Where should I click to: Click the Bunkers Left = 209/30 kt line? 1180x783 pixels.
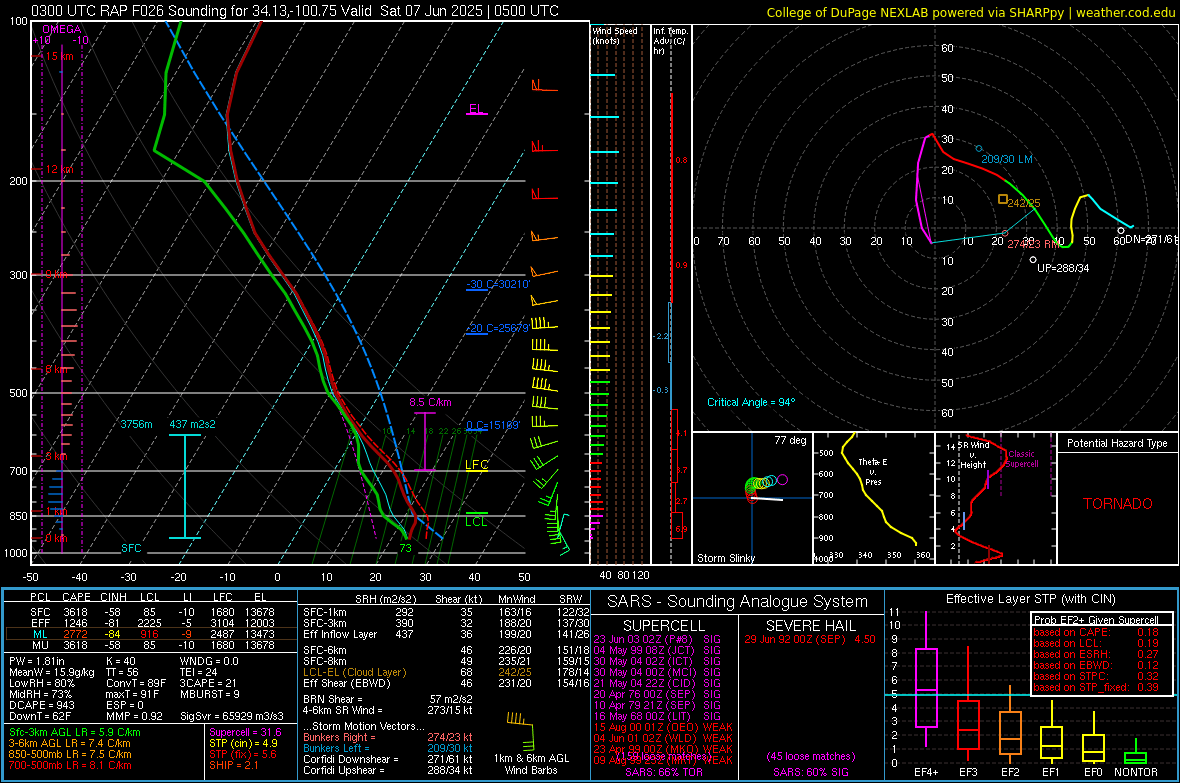click(388, 748)
